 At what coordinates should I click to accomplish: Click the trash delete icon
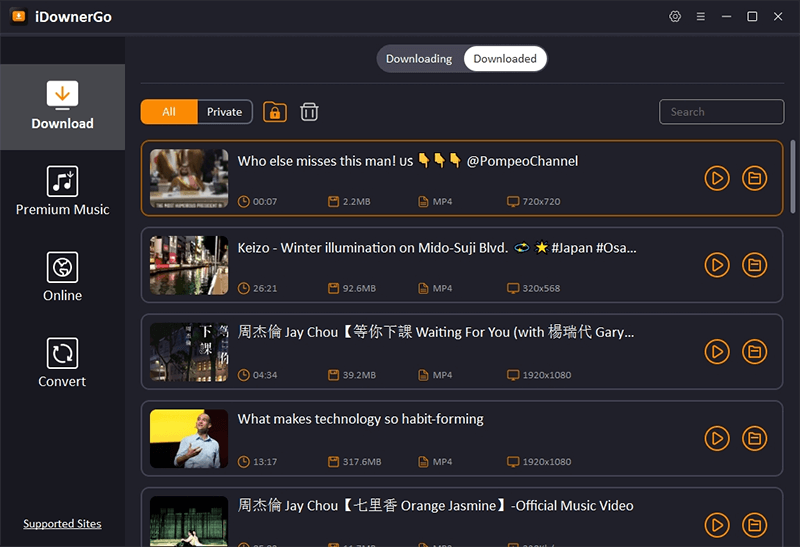[309, 112]
